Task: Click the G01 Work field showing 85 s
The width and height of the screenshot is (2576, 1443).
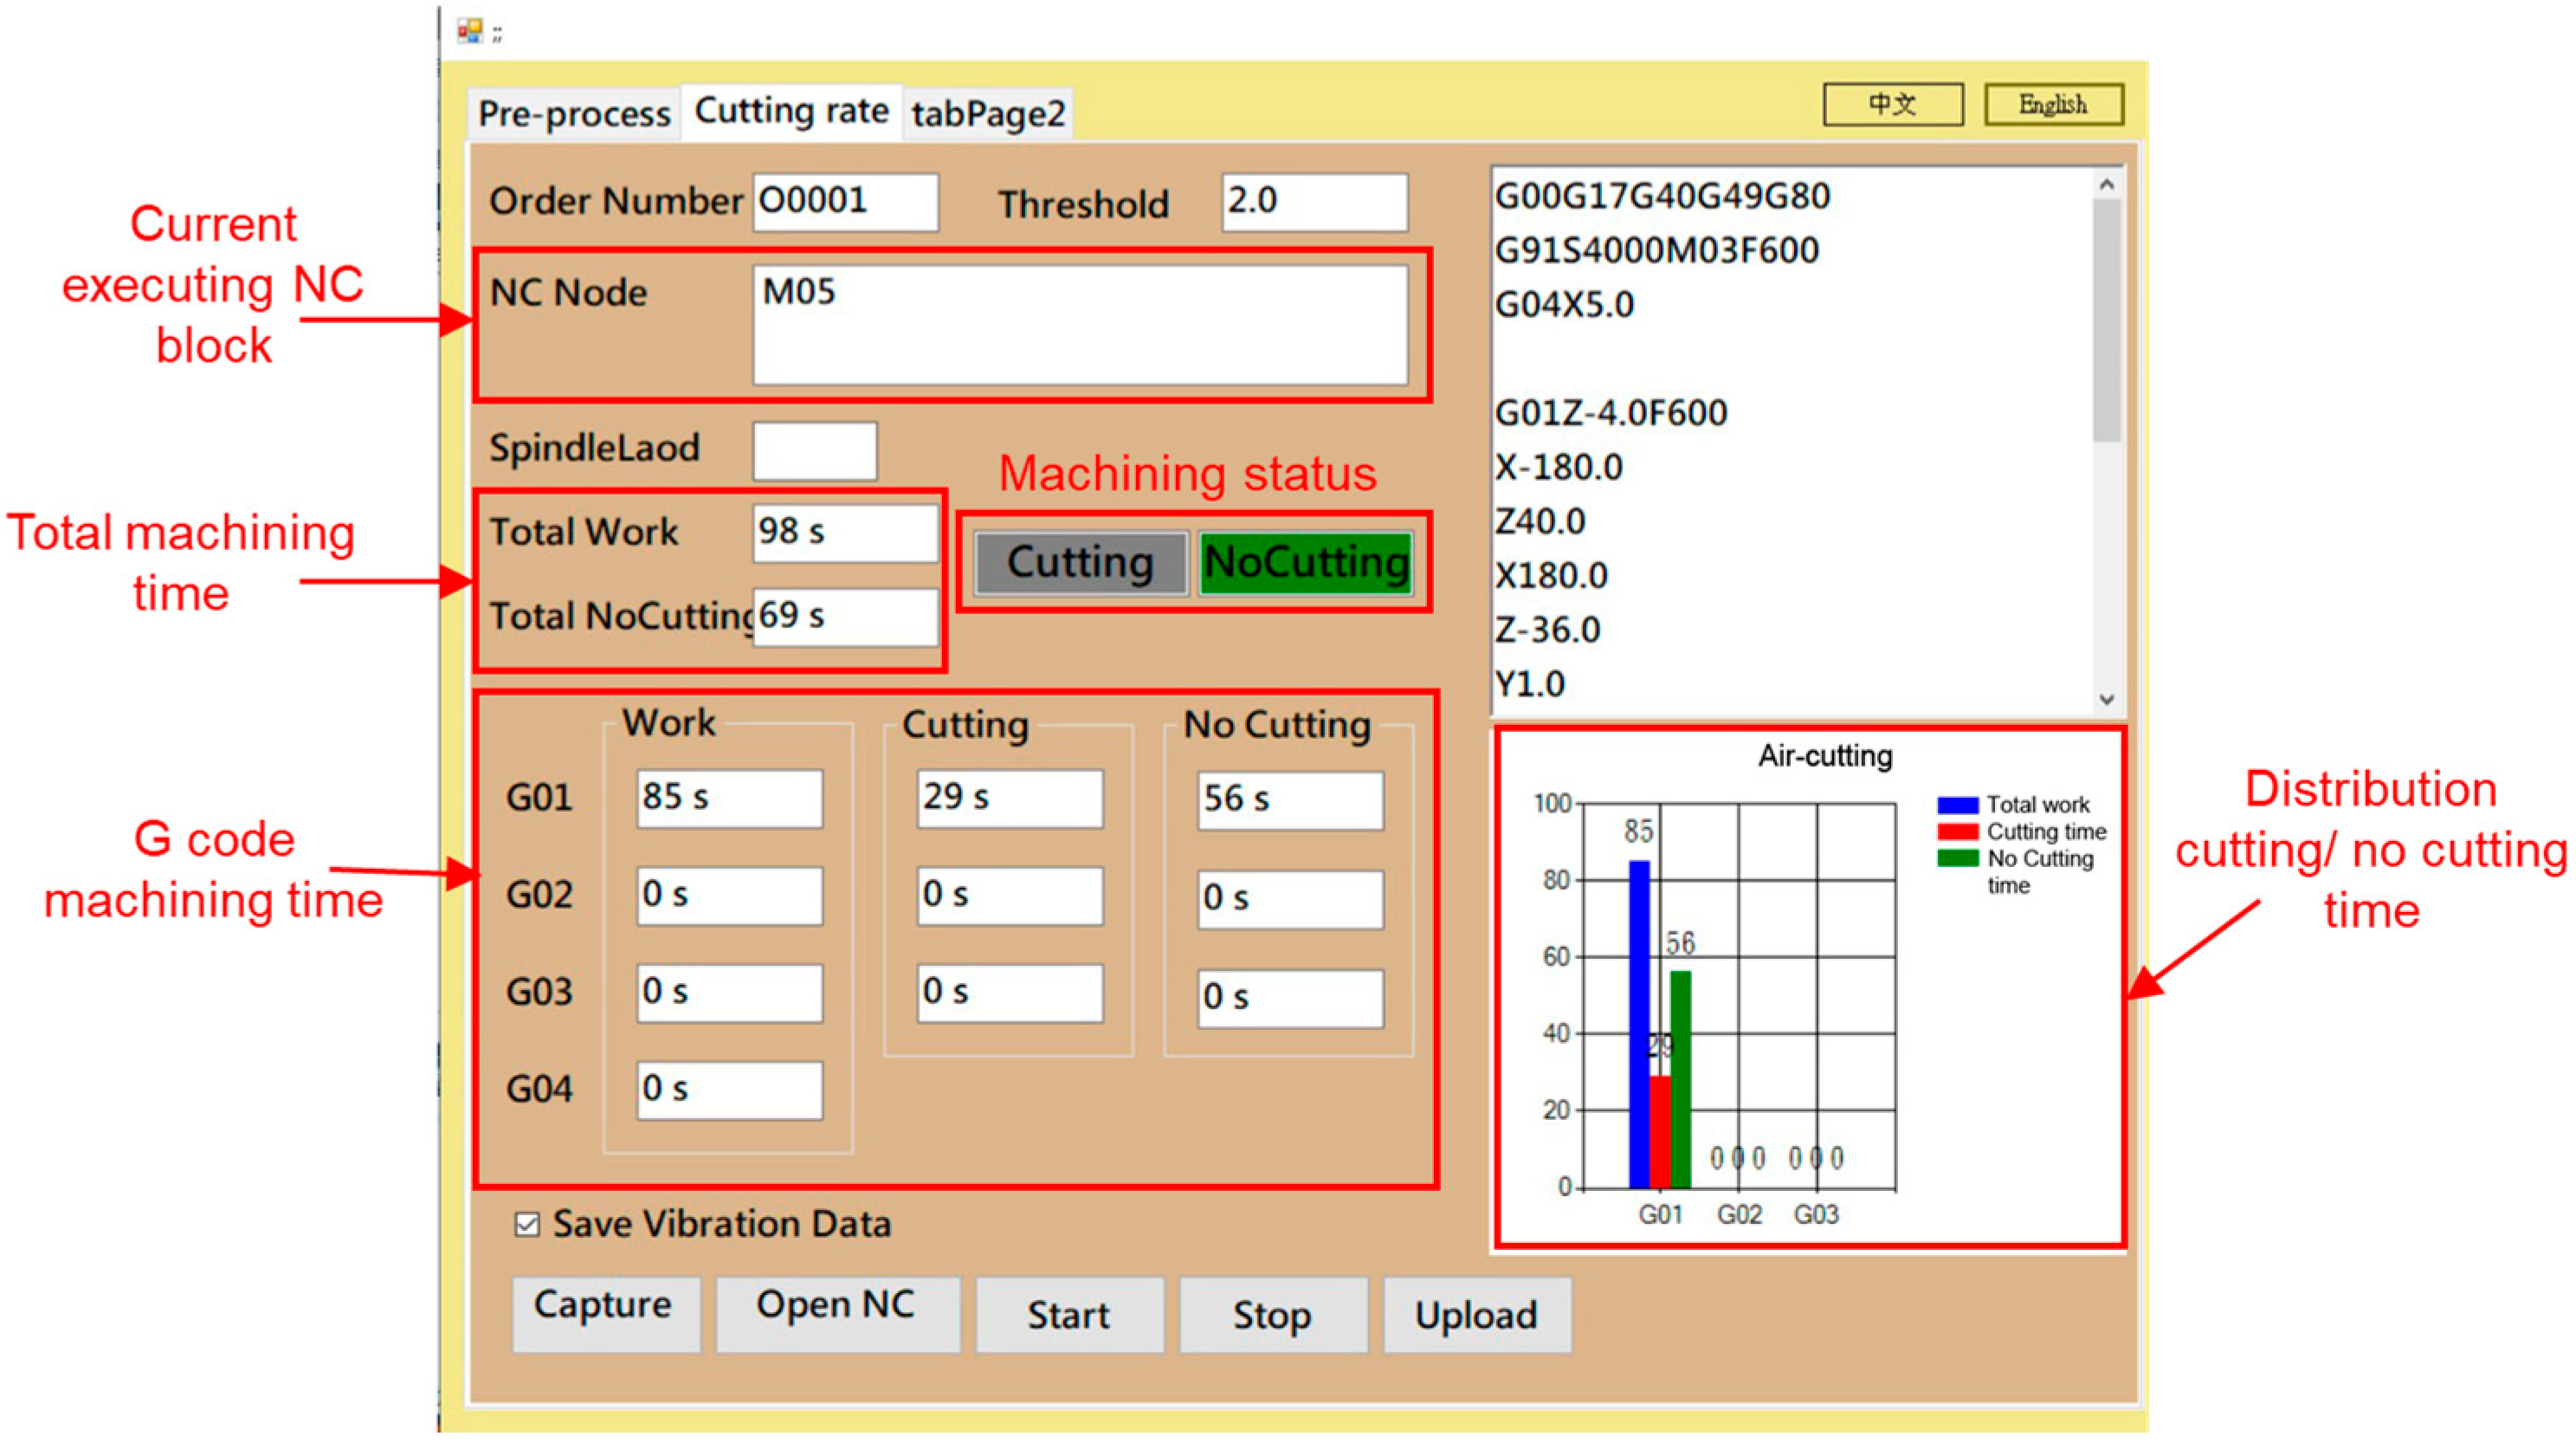Action: (x=730, y=798)
